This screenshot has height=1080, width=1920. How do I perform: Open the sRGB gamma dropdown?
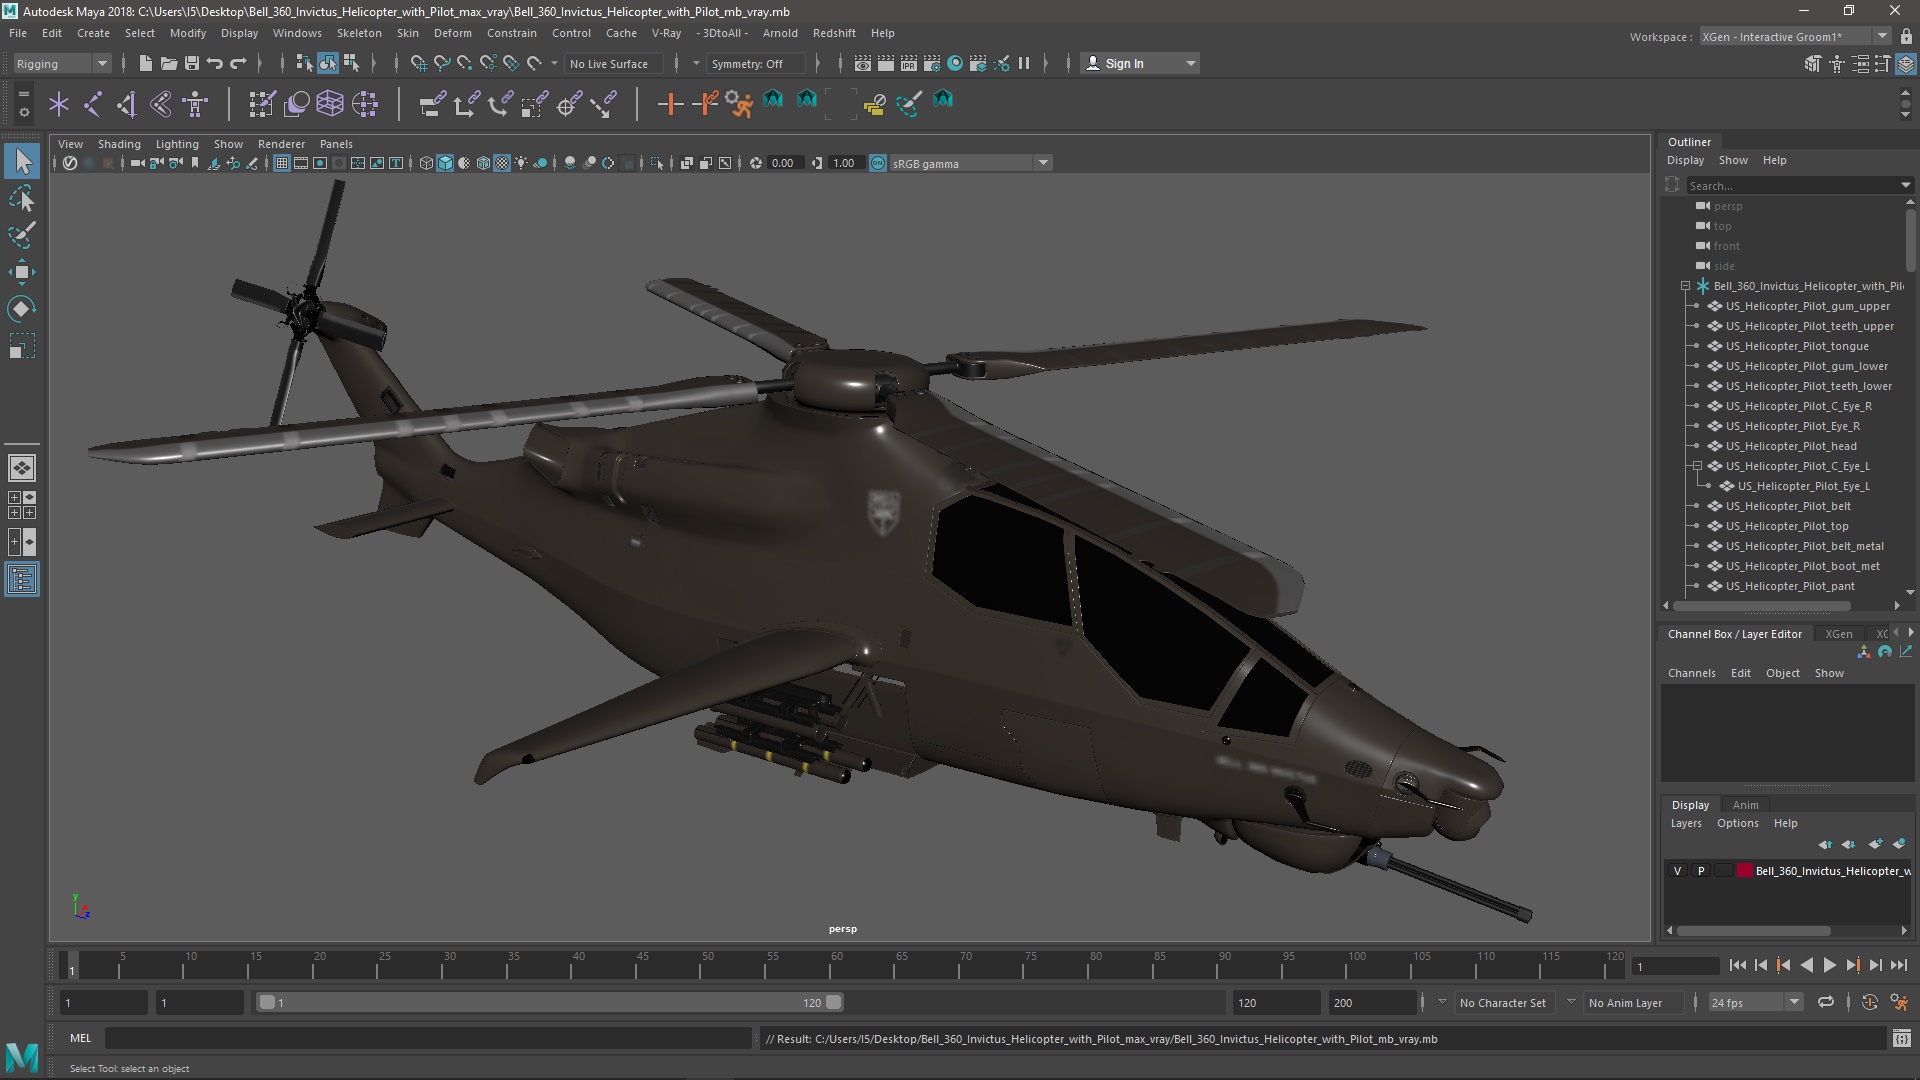pyautogui.click(x=970, y=163)
